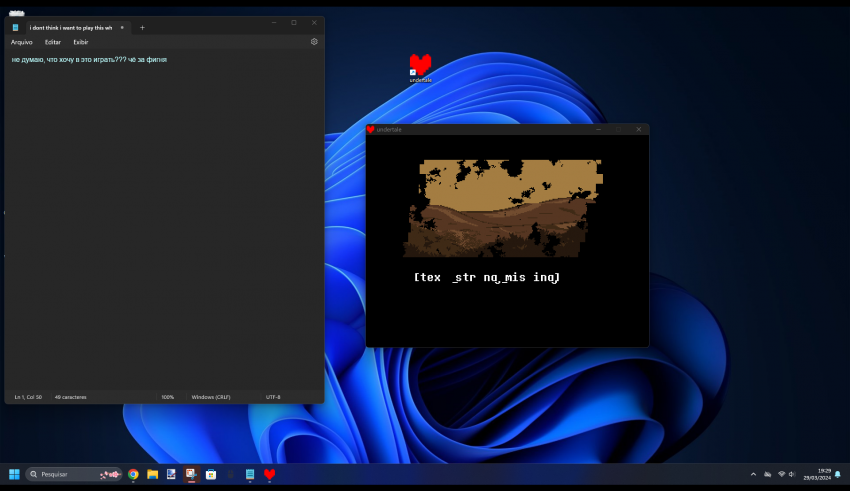Open the clock and date 19:29 flyout

[x=817, y=474]
